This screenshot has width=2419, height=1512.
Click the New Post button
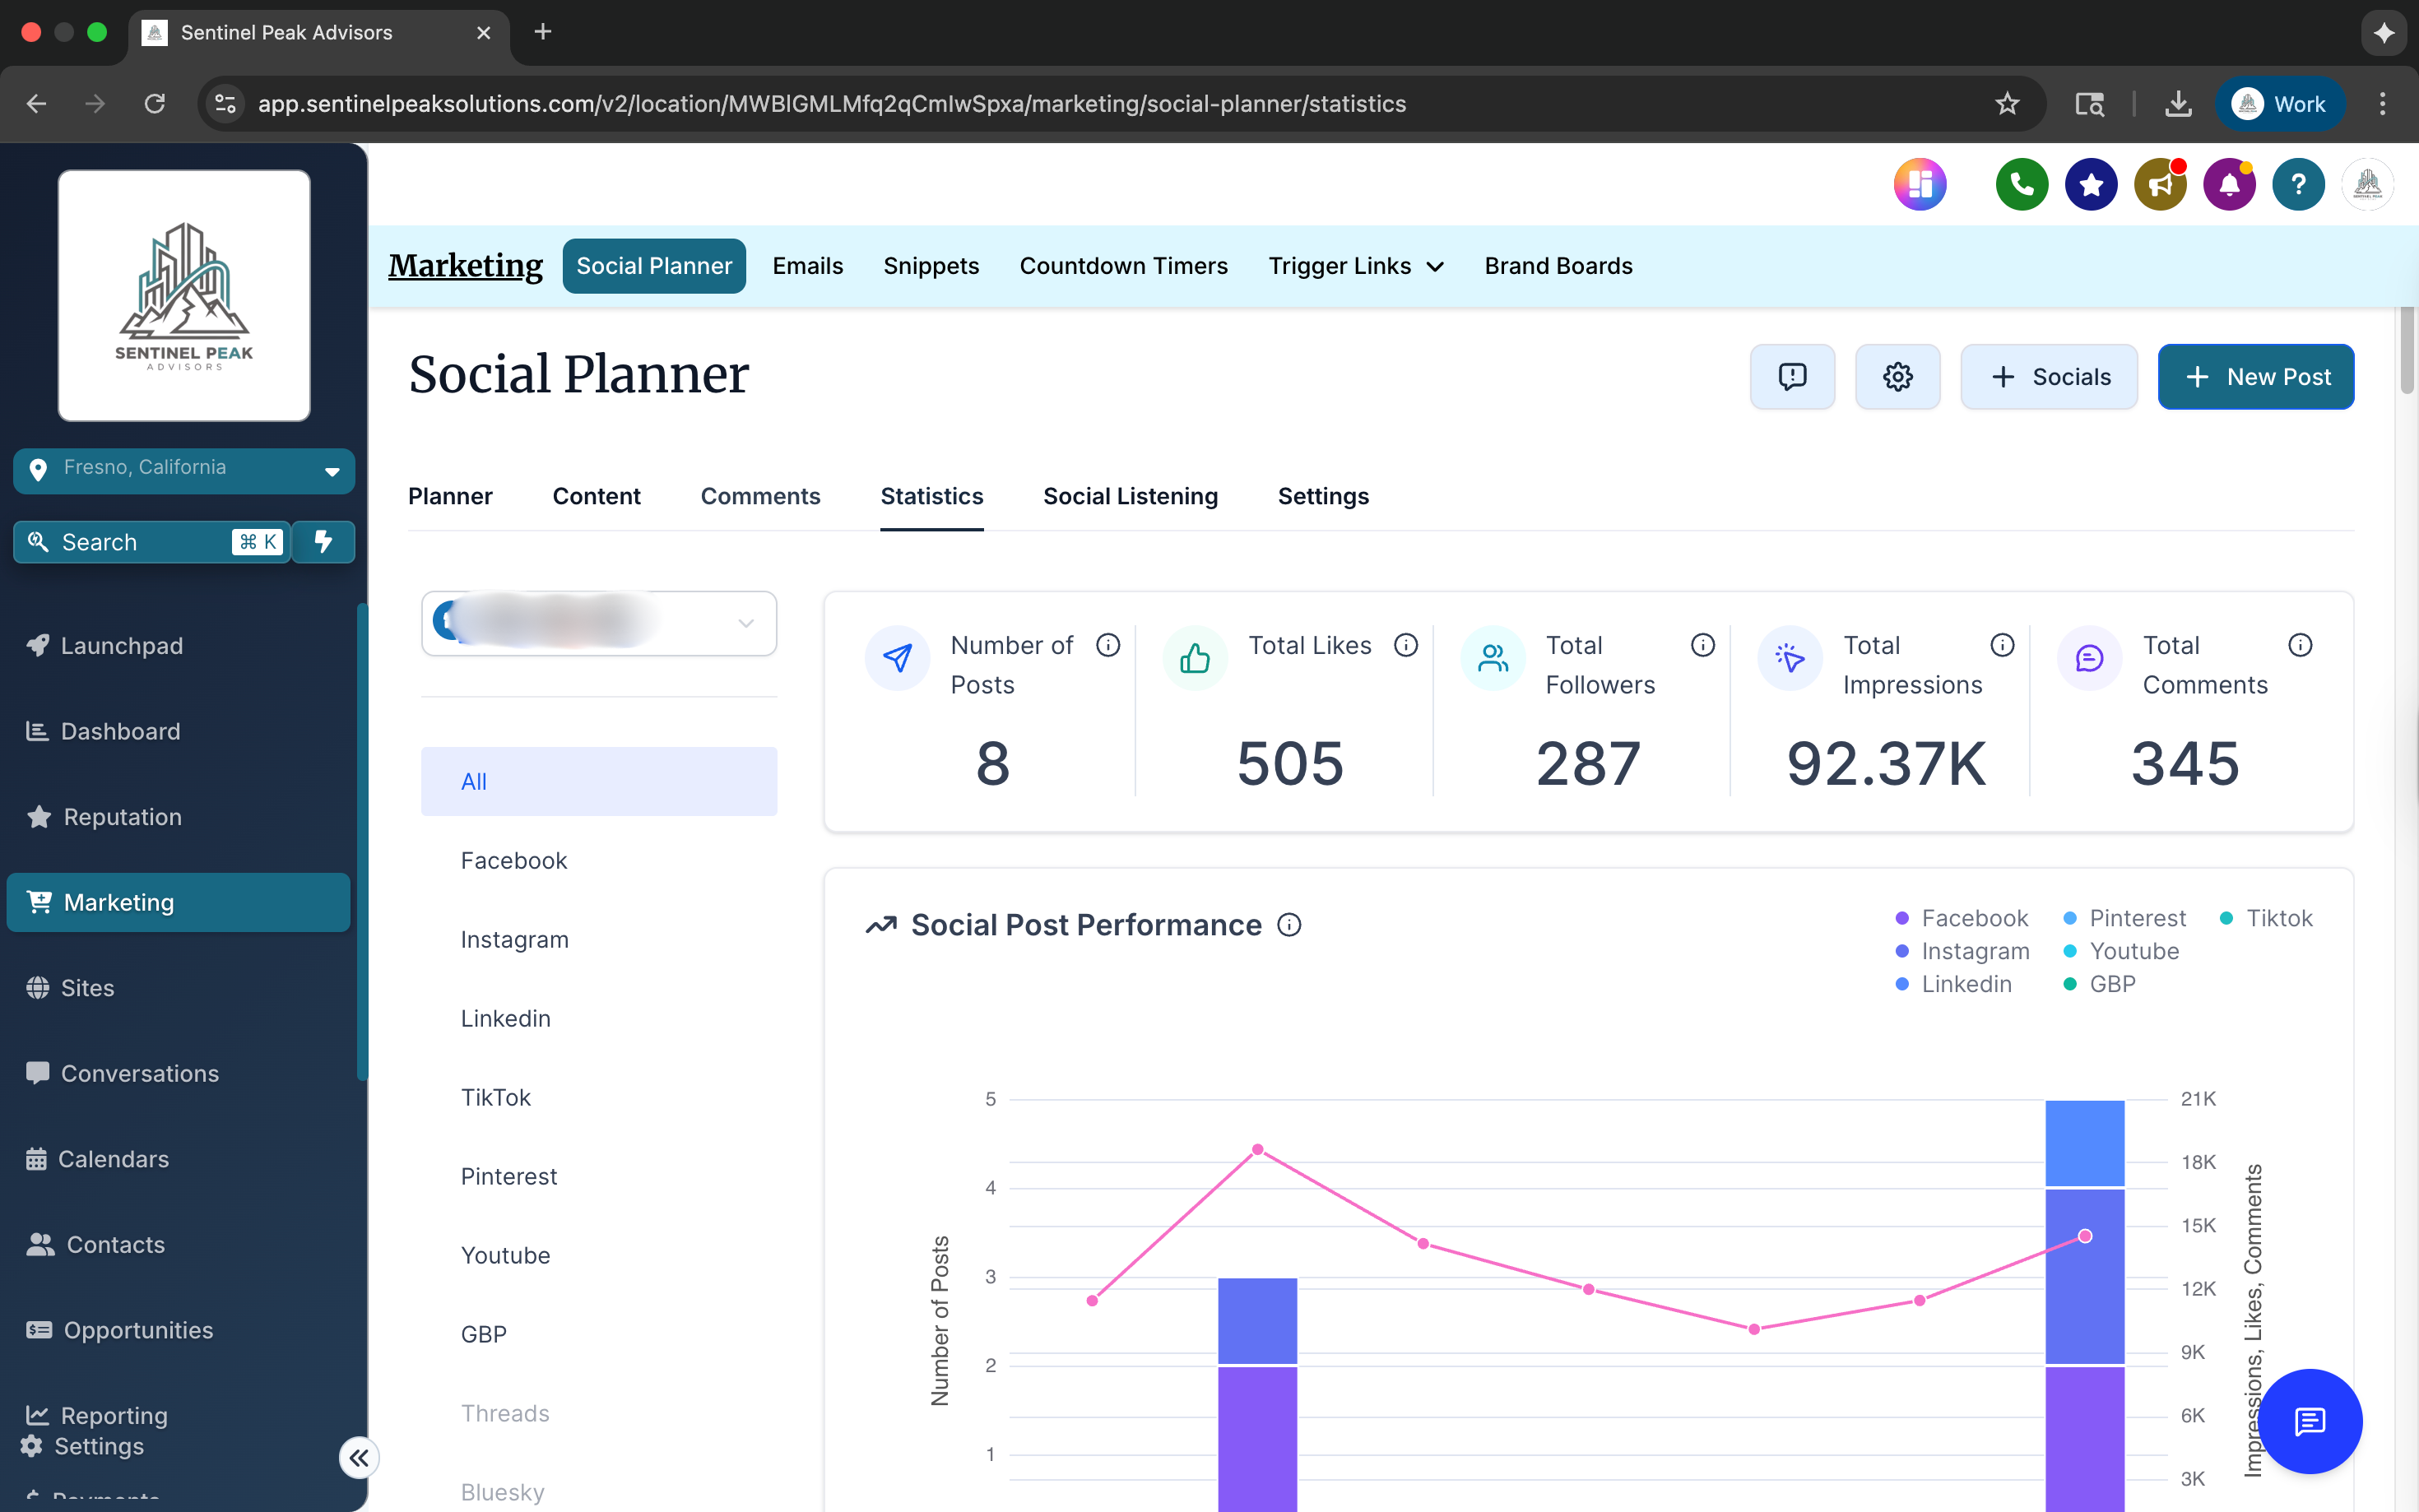[2256, 377]
